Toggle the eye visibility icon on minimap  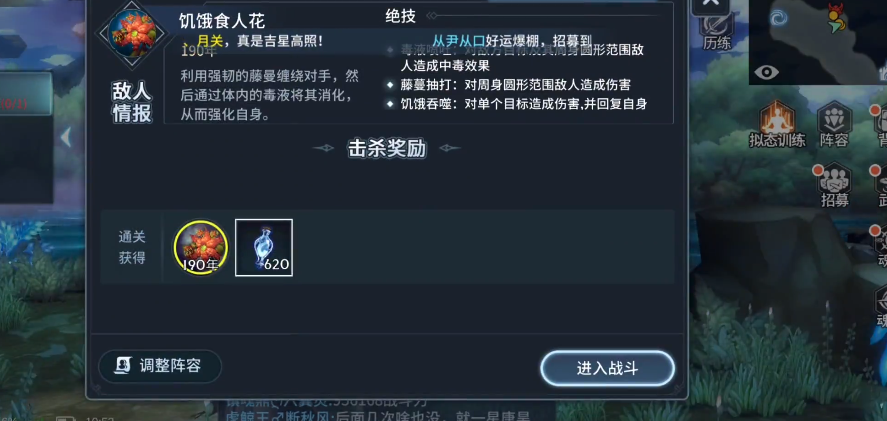click(767, 72)
